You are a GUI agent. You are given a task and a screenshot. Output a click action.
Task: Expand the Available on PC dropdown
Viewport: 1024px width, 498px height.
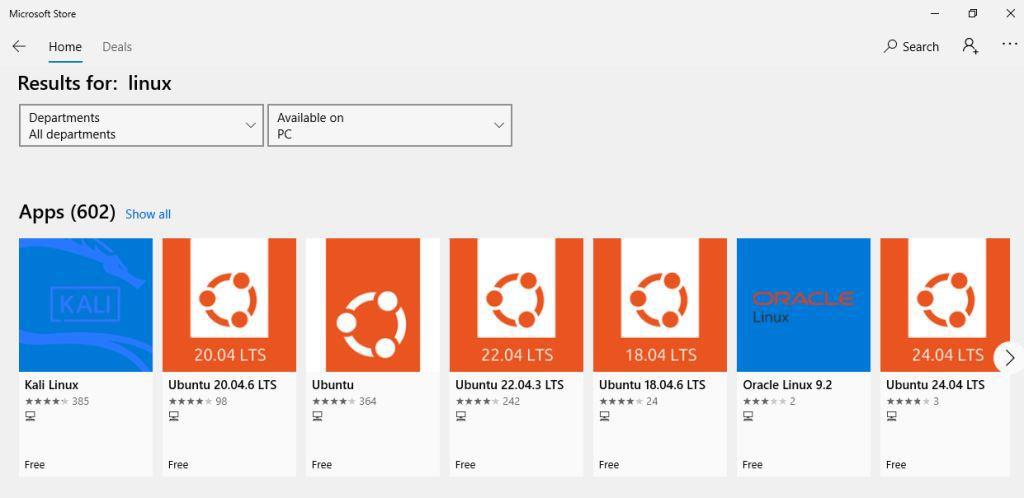pyautogui.click(x=390, y=125)
